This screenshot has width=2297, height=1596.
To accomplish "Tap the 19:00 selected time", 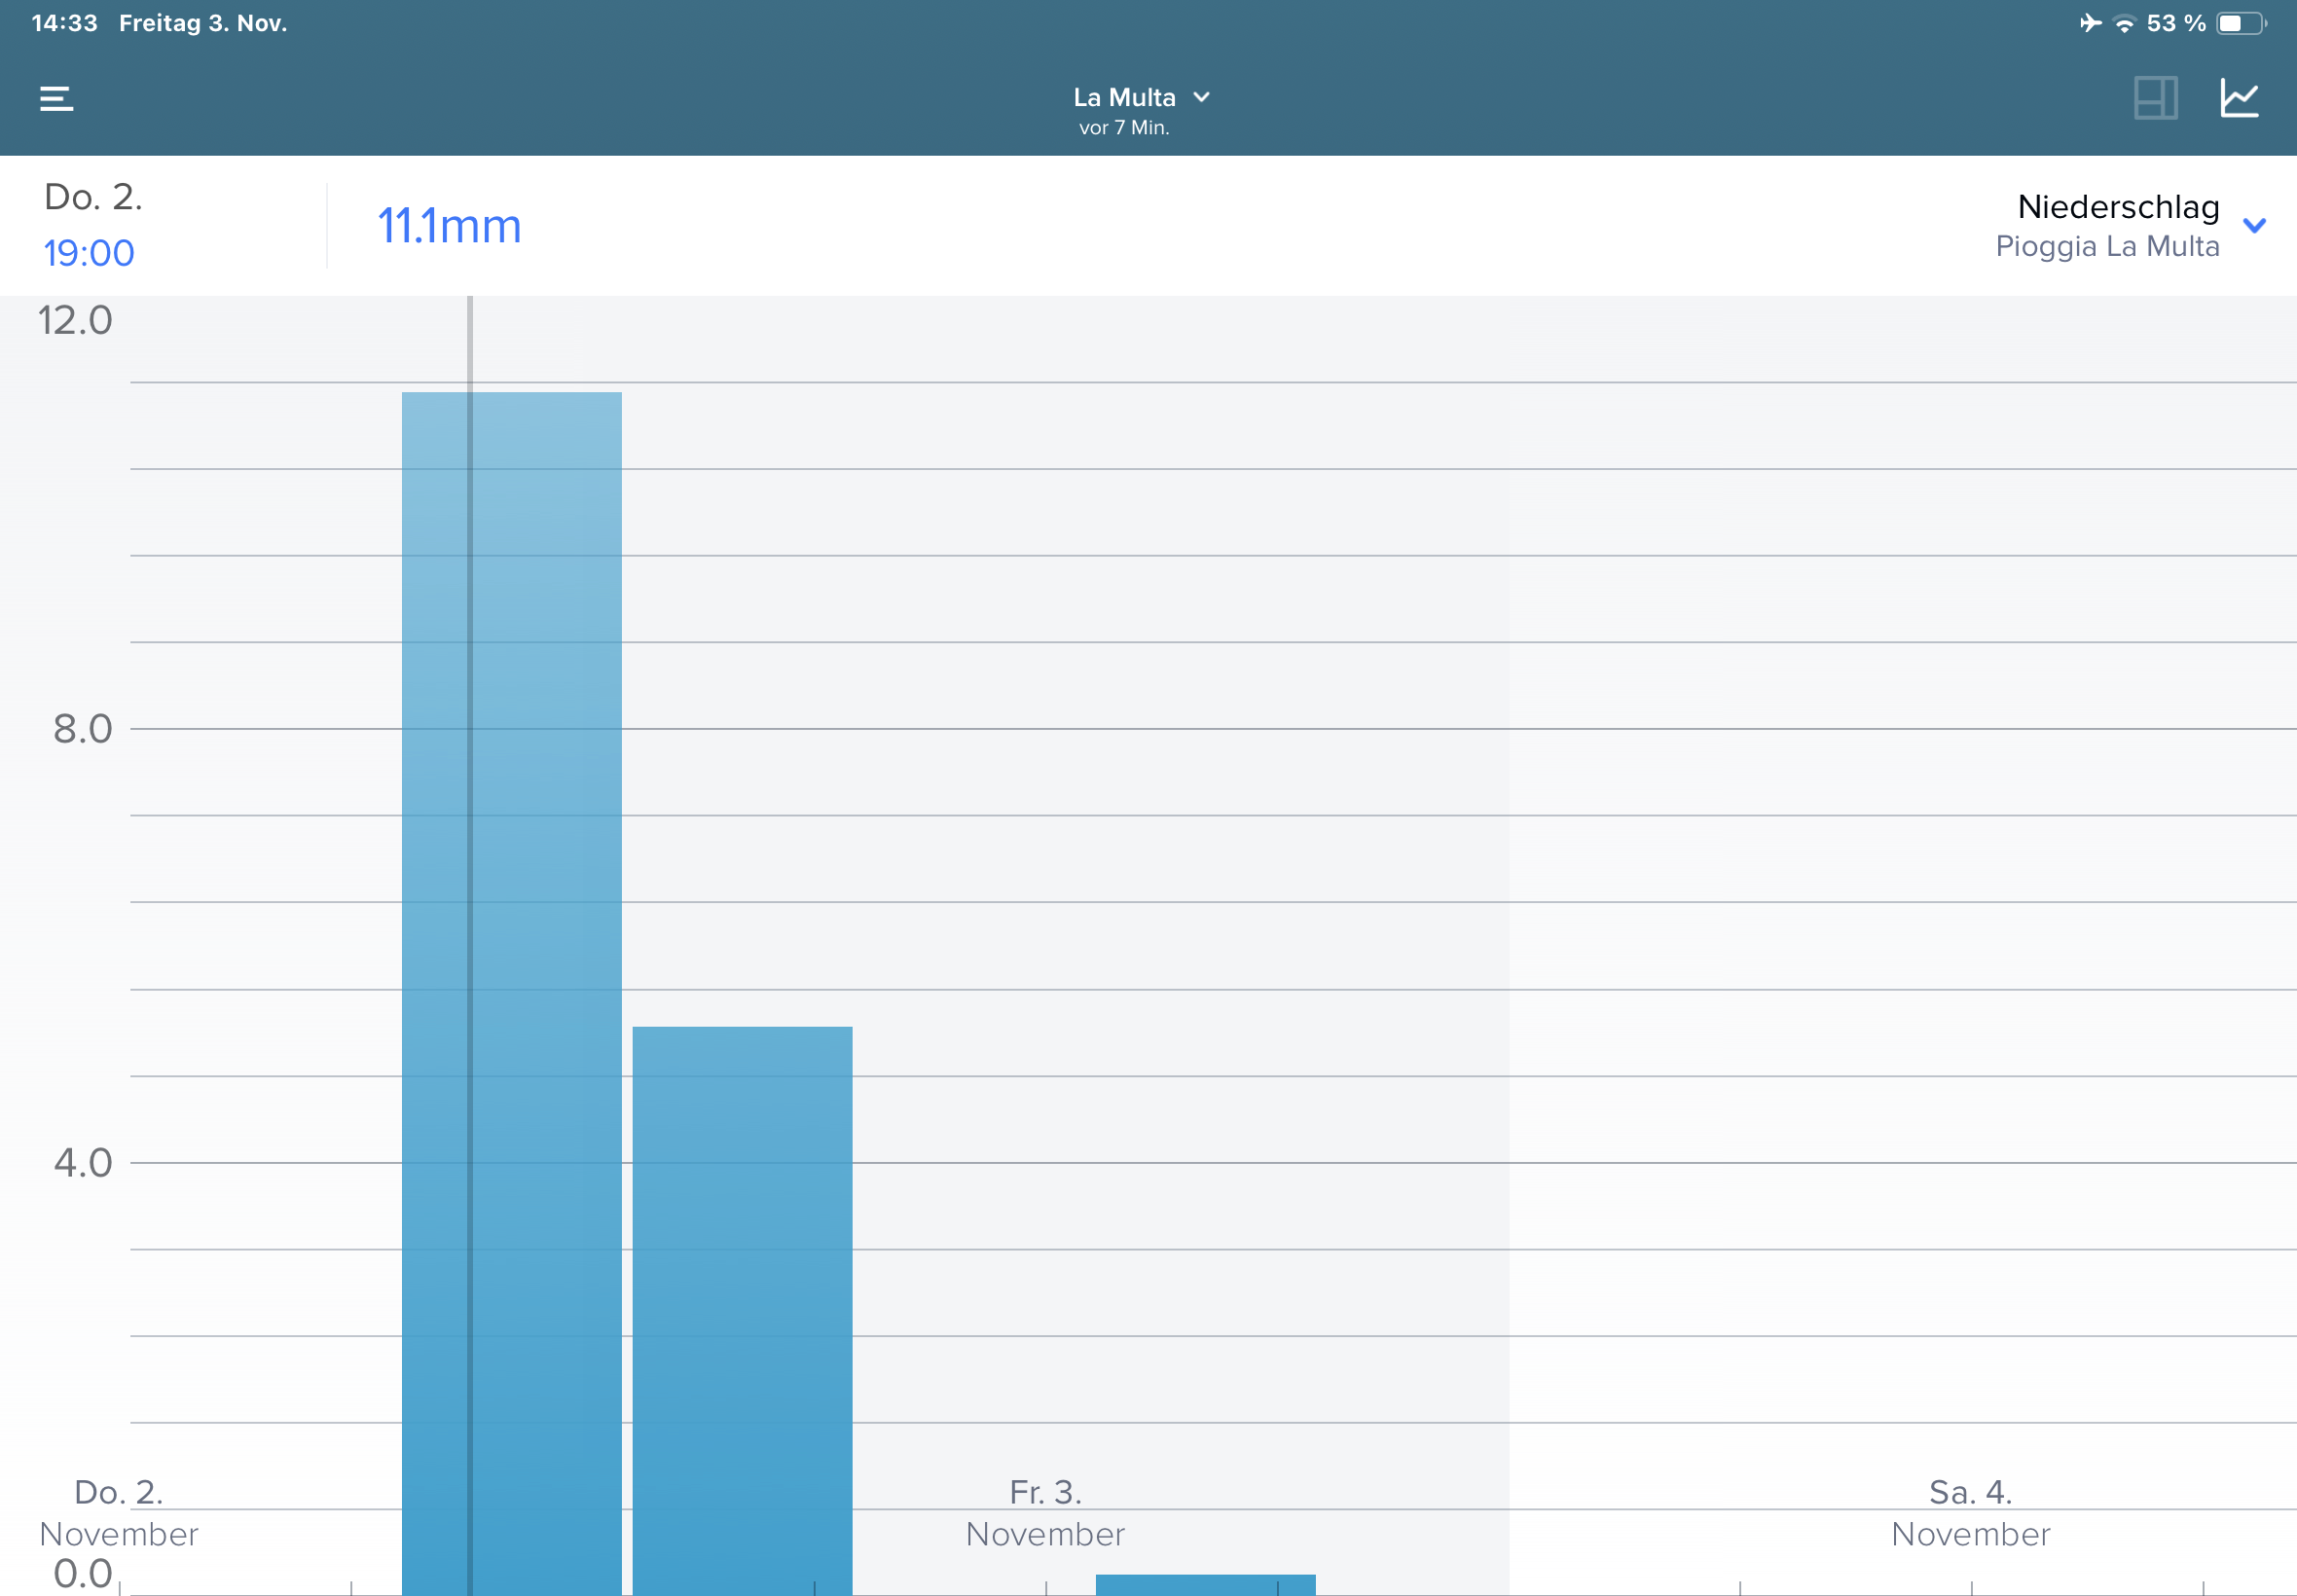I will pyautogui.click(x=89, y=253).
